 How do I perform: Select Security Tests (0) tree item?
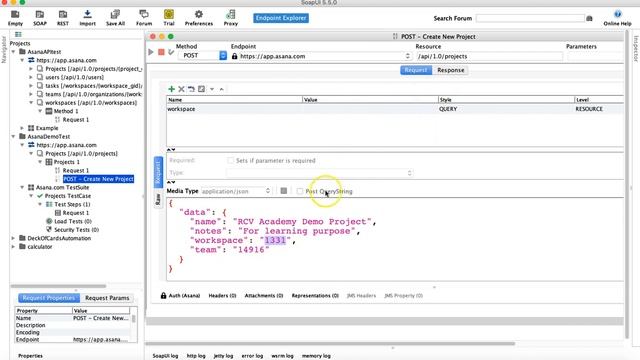click(x=76, y=230)
